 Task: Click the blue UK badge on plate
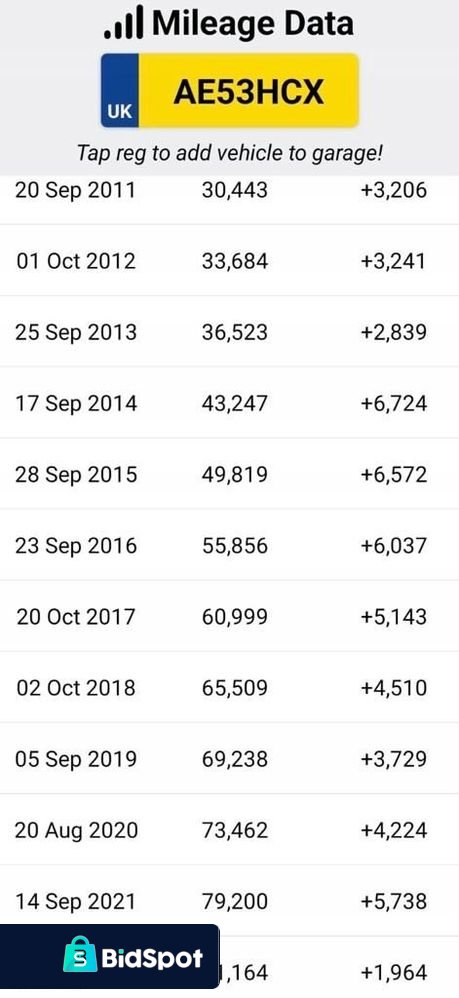pos(120,90)
